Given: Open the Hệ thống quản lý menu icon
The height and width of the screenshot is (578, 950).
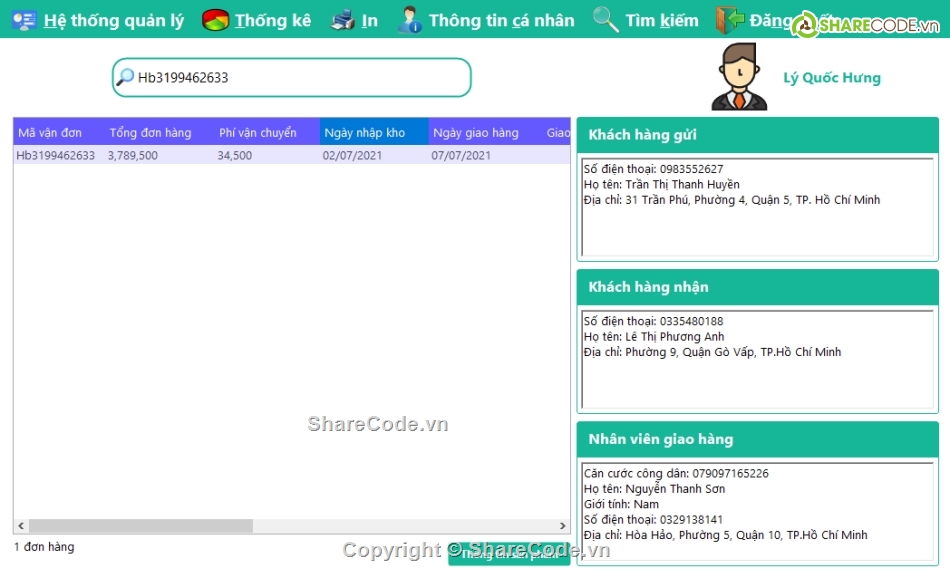Looking at the screenshot, I should [x=24, y=20].
